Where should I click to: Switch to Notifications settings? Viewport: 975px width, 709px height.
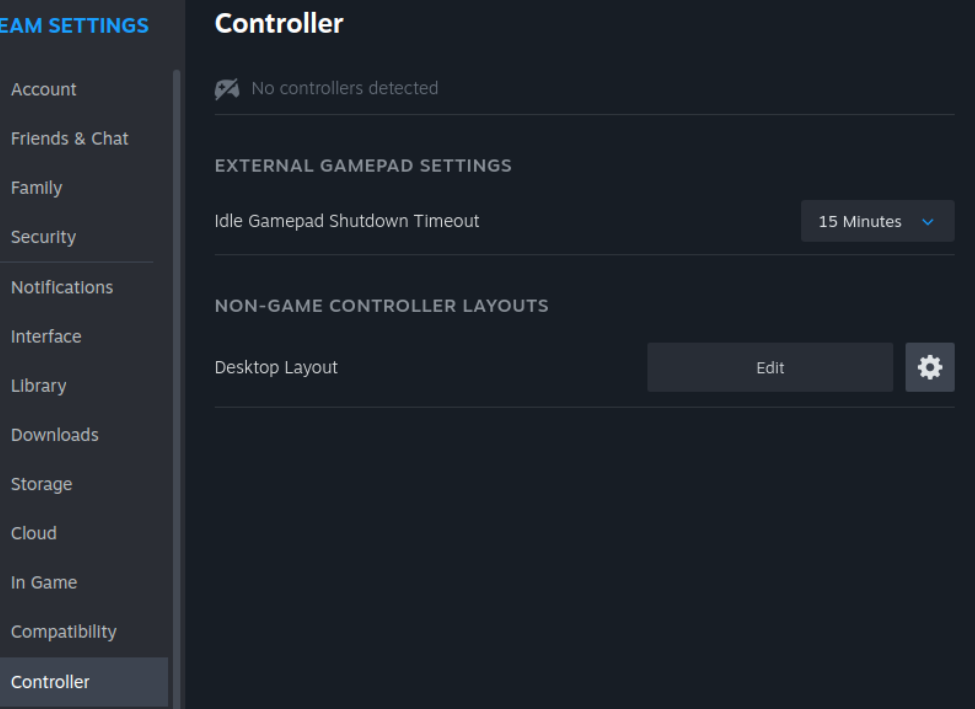[62, 287]
